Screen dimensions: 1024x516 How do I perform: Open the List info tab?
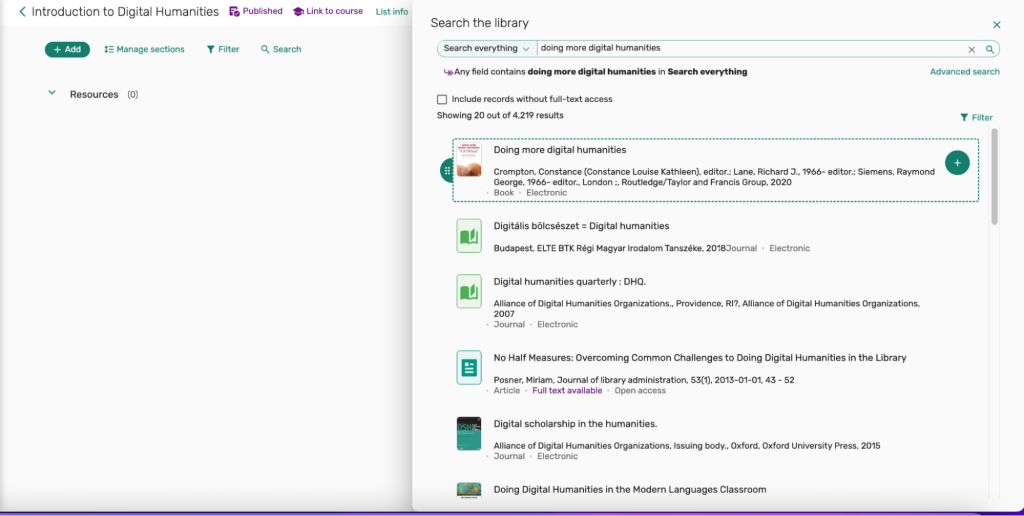coord(391,12)
